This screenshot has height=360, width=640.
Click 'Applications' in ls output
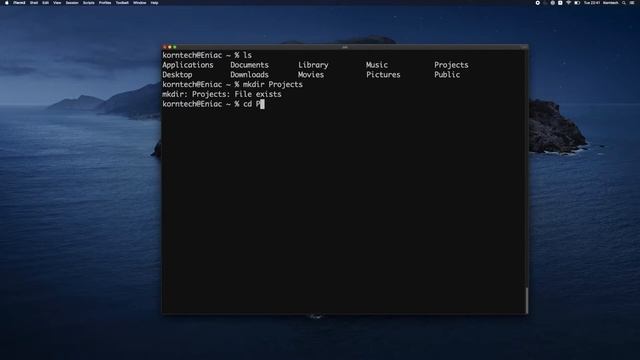point(188,65)
